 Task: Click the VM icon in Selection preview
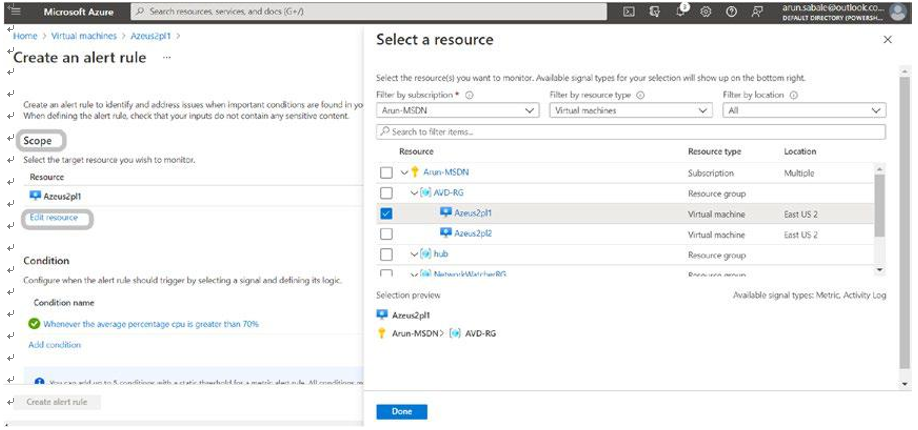(x=382, y=315)
